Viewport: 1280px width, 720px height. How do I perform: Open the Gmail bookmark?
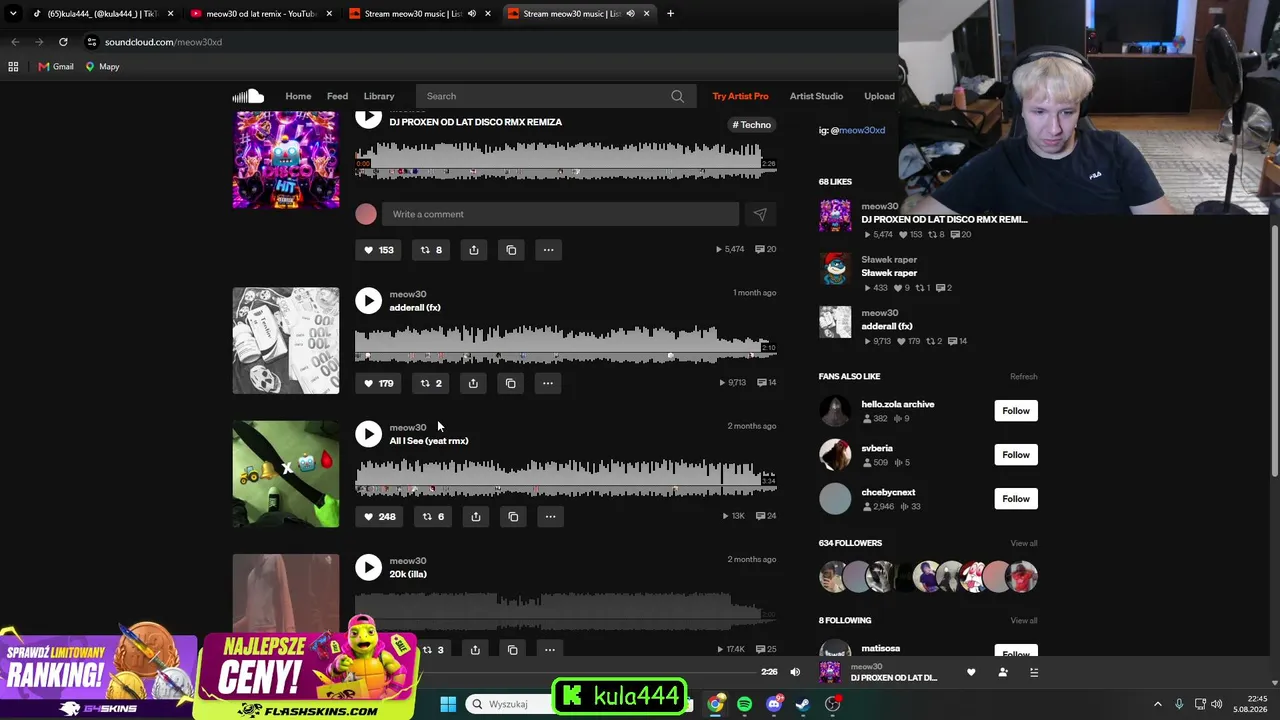click(56, 67)
